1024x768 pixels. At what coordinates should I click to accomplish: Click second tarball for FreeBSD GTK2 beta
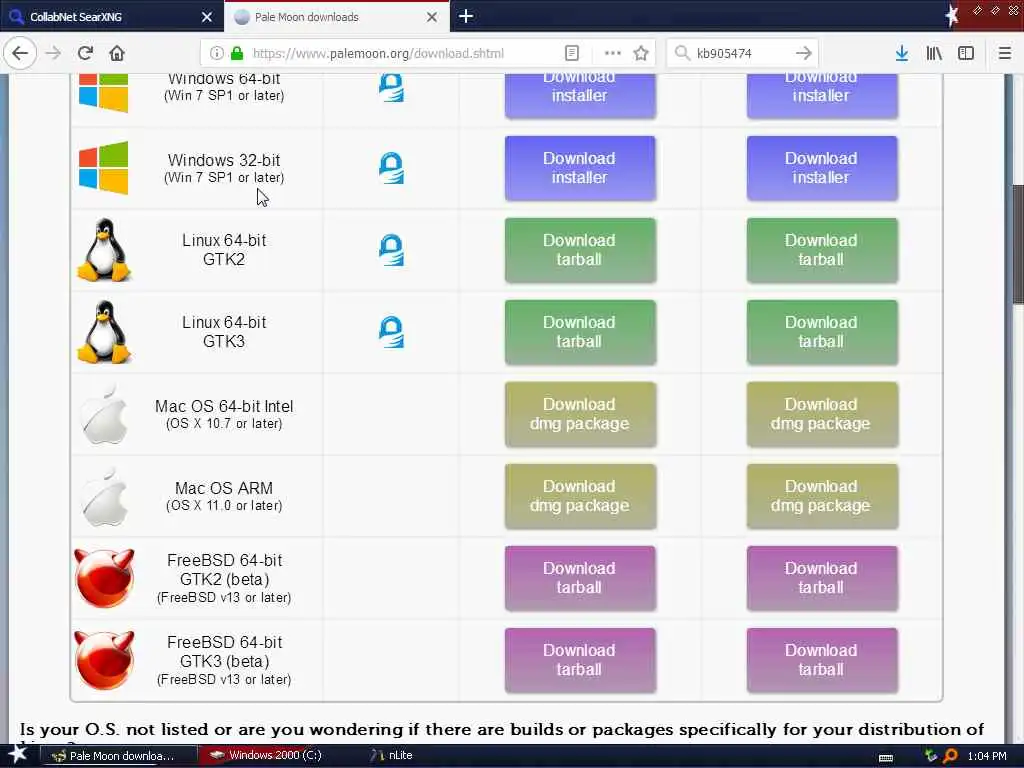[822, 578]
